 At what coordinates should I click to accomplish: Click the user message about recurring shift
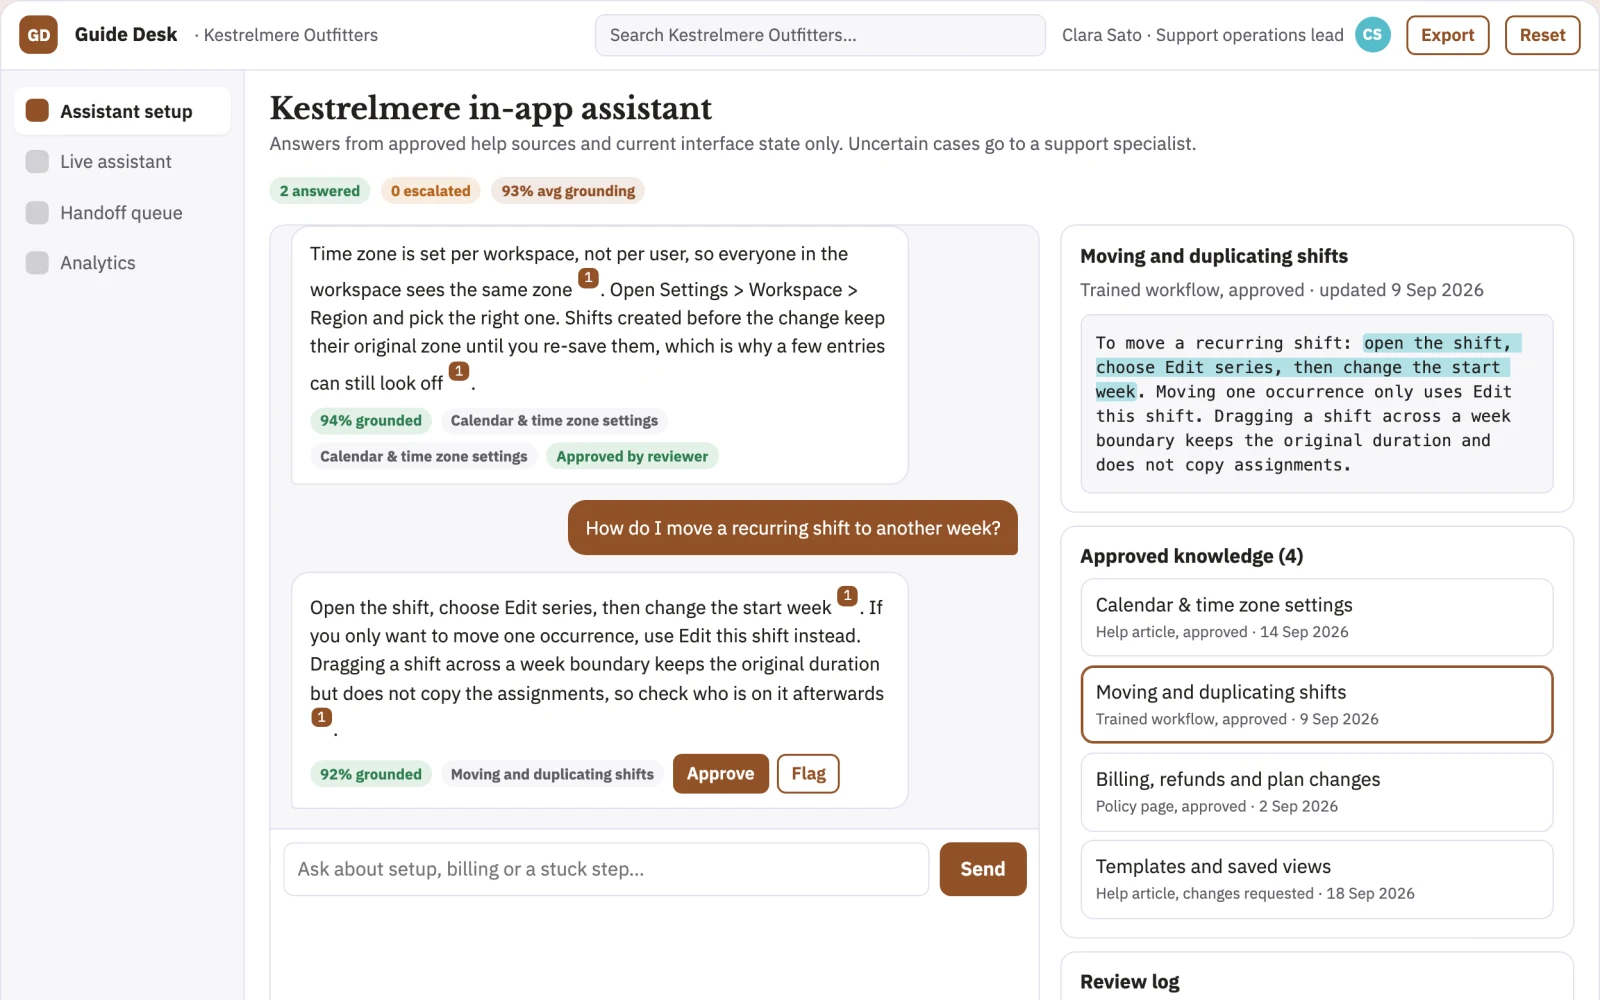point(793,528)
